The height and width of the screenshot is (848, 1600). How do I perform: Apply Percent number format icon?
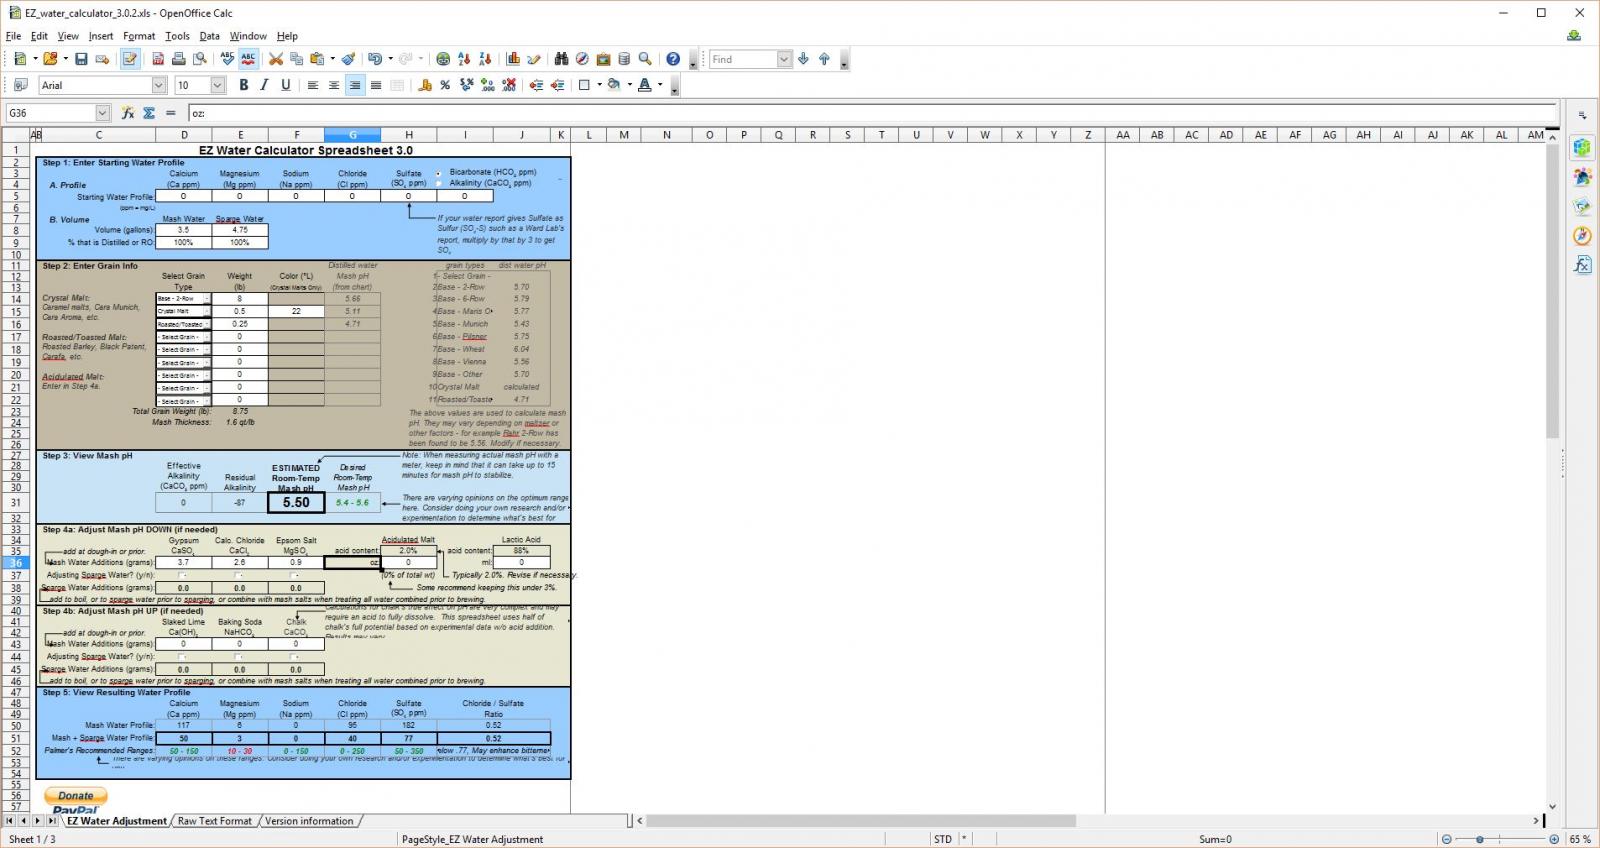tap(445, 86)
